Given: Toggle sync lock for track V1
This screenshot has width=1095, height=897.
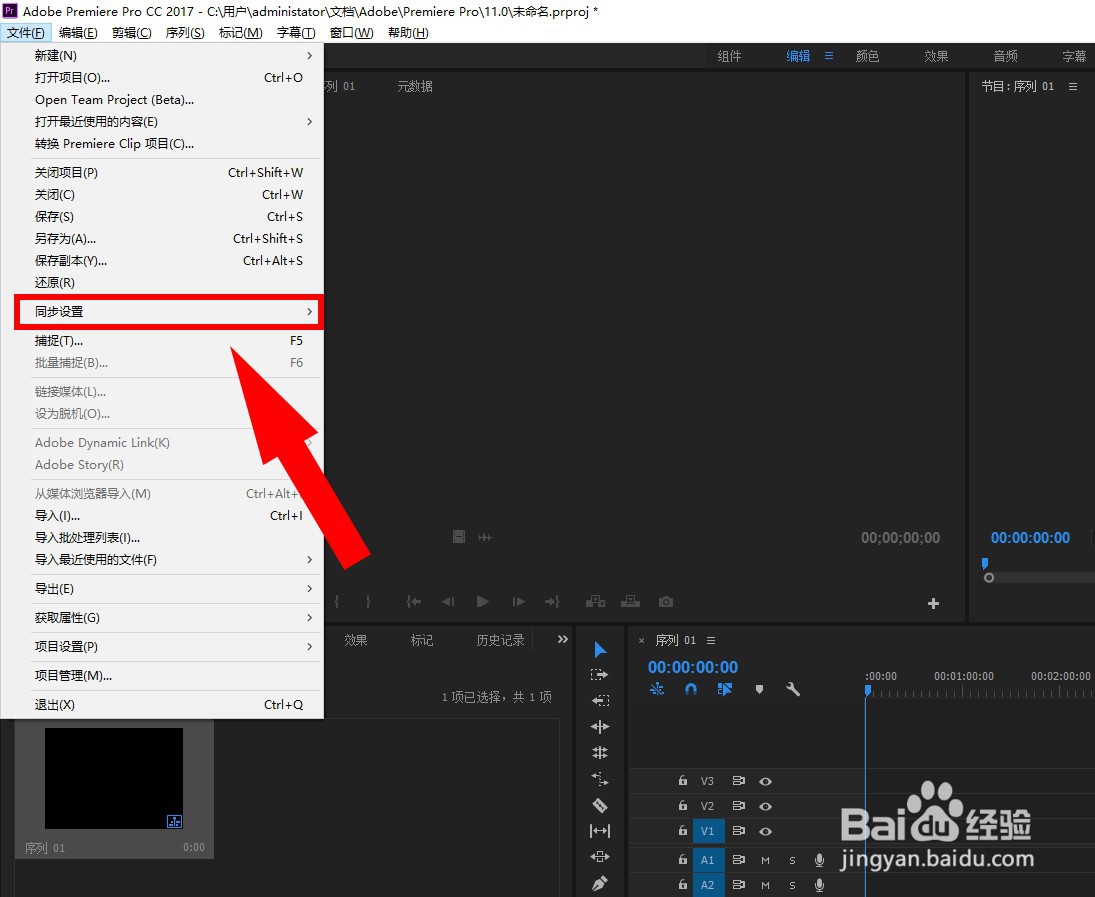Looking at the screenshot, I should tap(738, 831).
